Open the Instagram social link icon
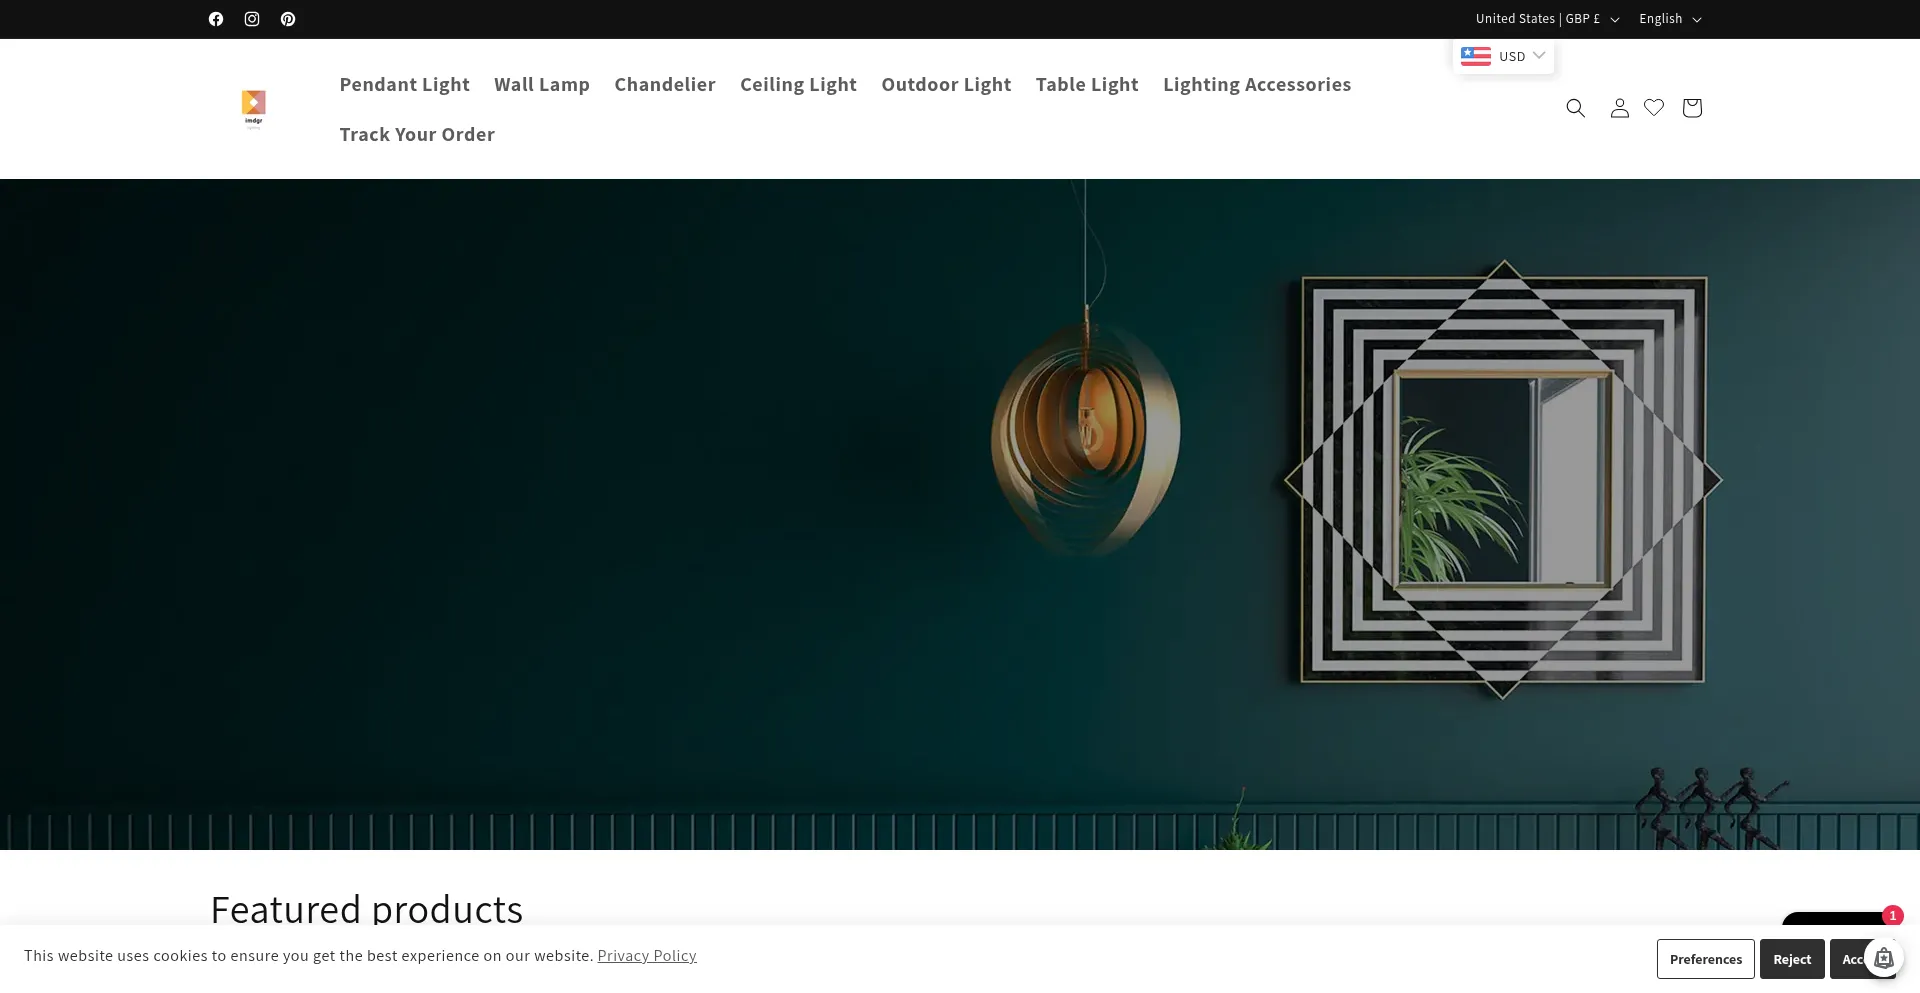This screenshot has height=993, width=1920. 252,19
